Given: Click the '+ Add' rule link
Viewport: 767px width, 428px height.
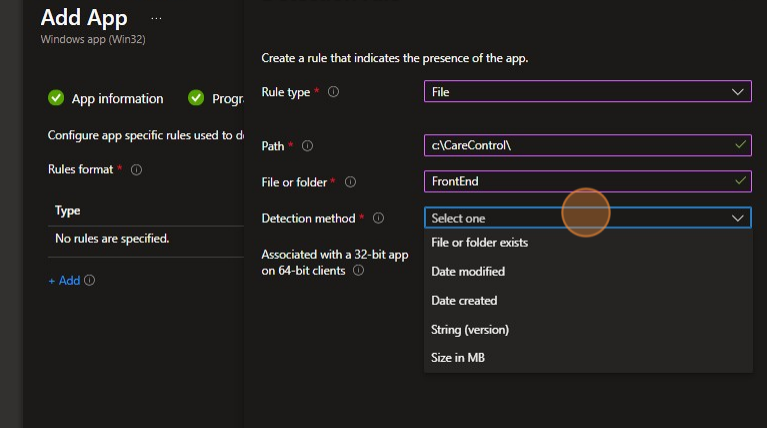Looking at the screenshot, I should pos(64,281).
